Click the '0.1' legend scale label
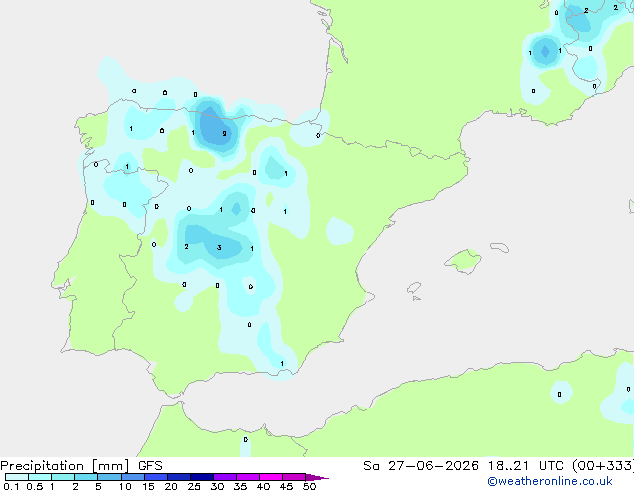Viewport: 634px width, 490px height. (11, 486)
